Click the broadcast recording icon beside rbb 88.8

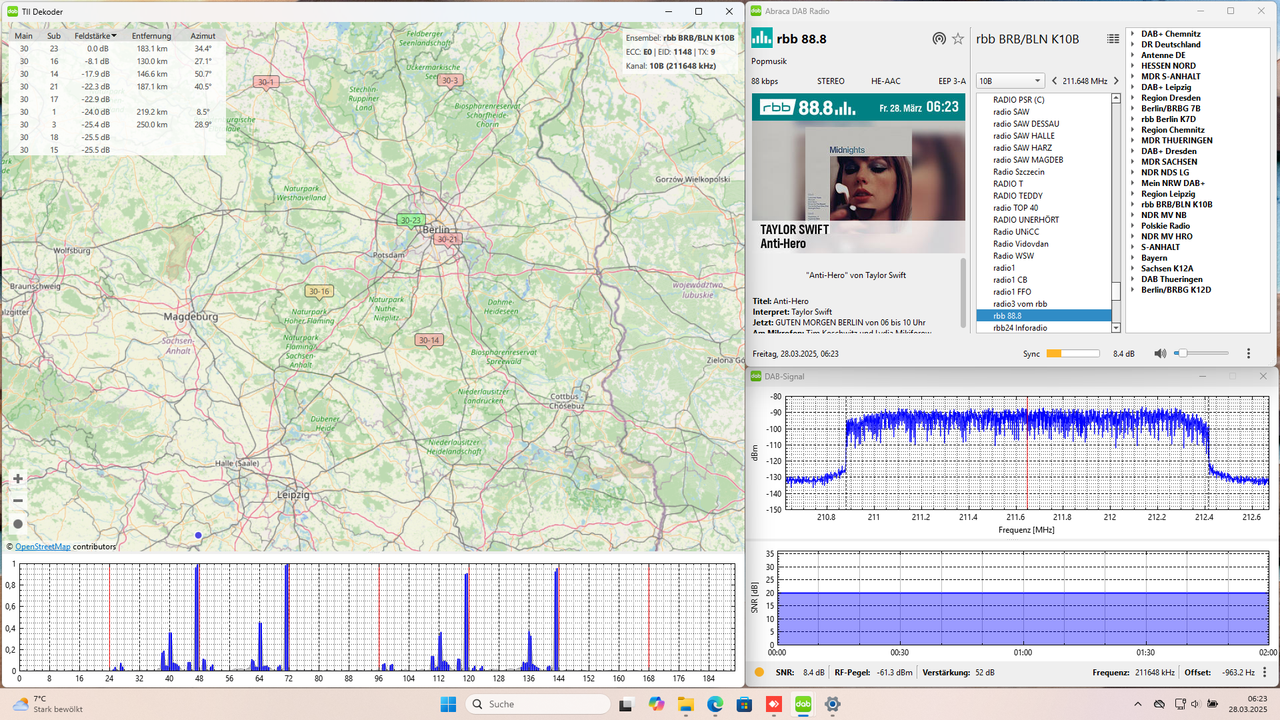pos(938,38)
